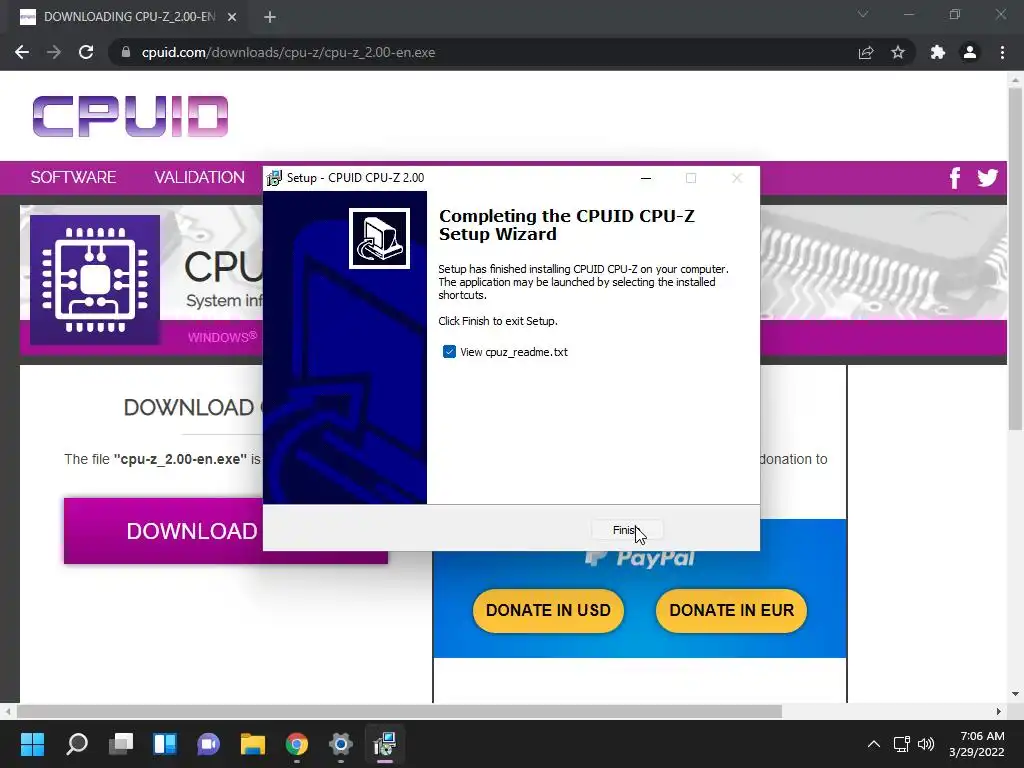The width and height of the screenshot is (1024, 768).
Task: Click the vertical page scrollbar thumb
Action: (x=1015, y=258)
